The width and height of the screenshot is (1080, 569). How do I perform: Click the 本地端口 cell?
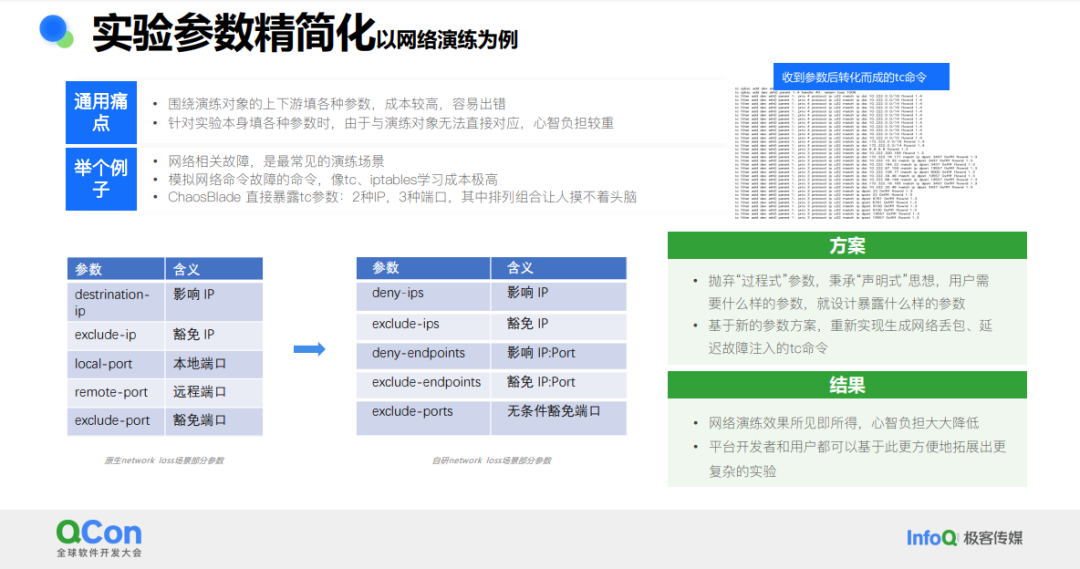(214, 364)
